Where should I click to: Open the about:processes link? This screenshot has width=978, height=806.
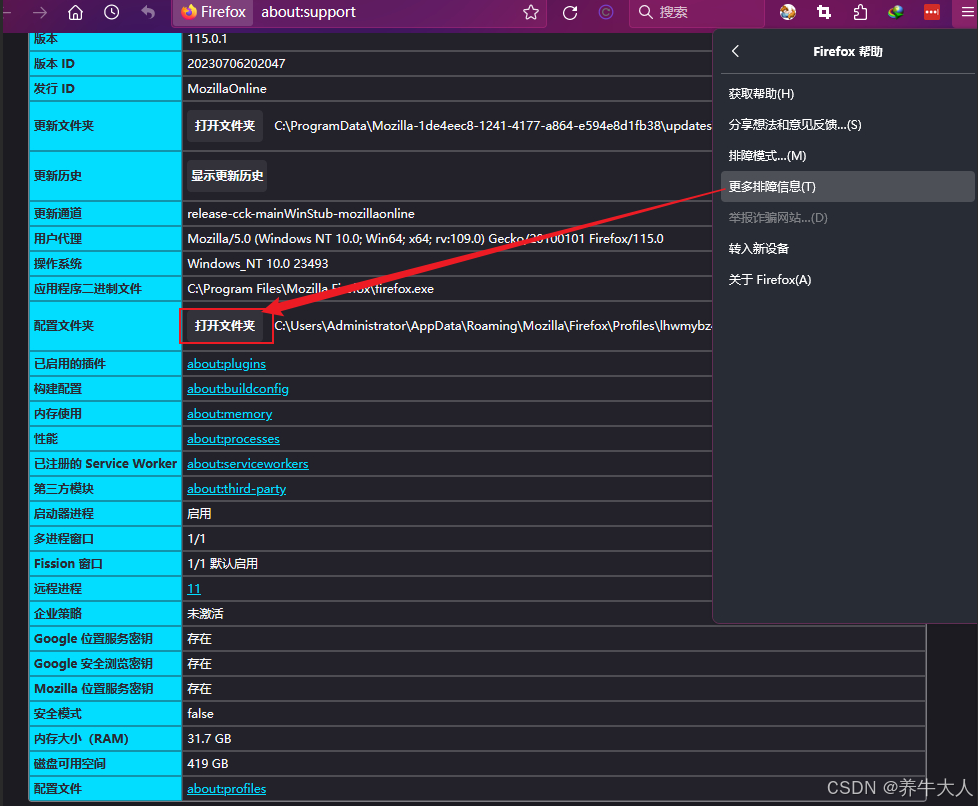(x=233, y=439)
